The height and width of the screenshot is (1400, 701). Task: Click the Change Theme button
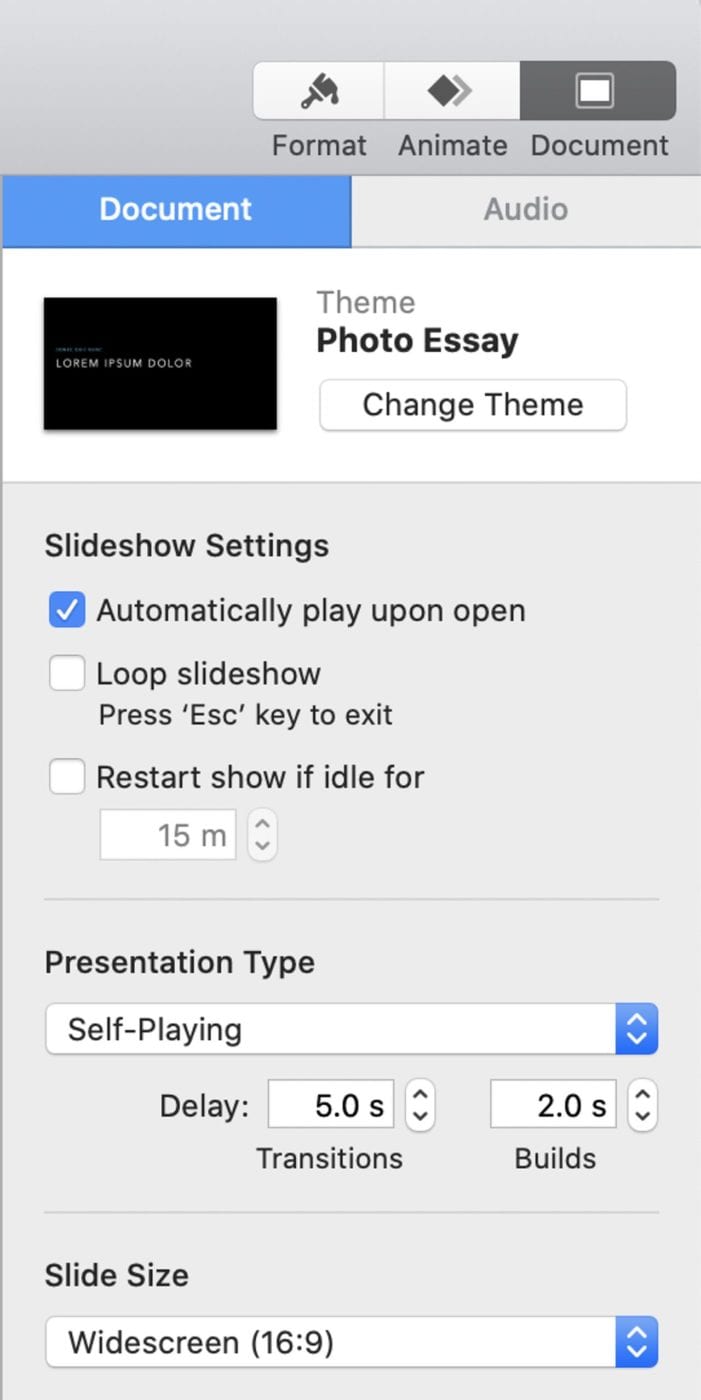[473, 405]
